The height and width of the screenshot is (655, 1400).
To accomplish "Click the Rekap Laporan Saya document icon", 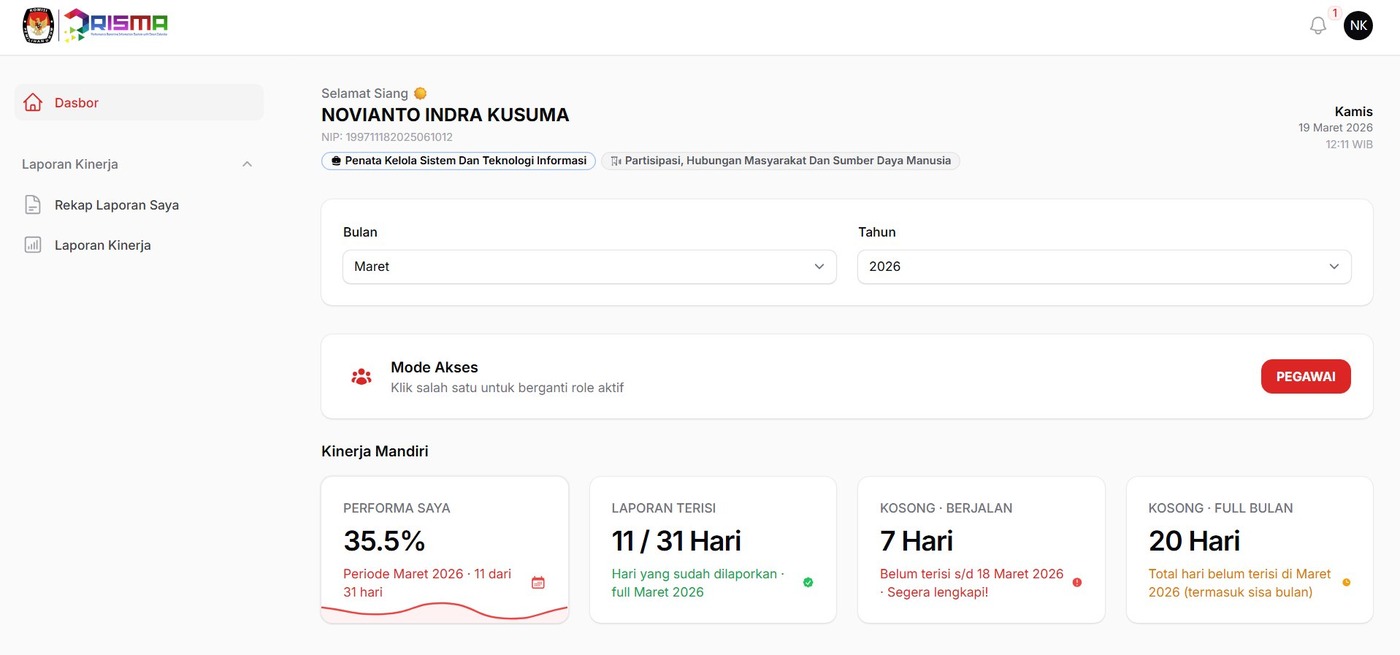I will click(32, 204).
